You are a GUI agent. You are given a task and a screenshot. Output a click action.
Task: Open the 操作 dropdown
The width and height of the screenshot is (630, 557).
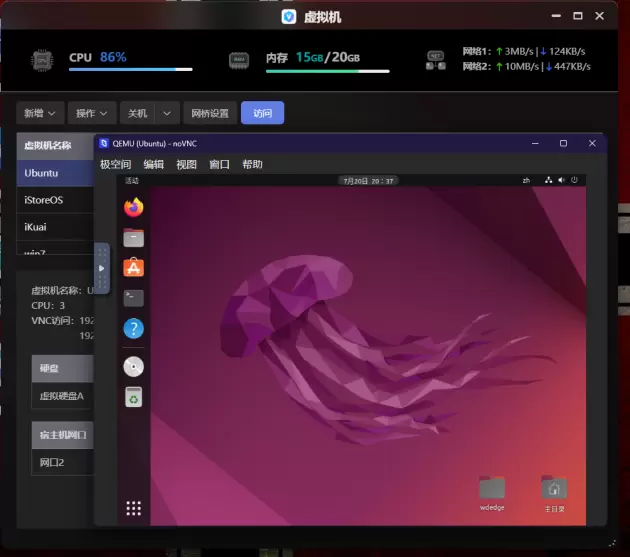pos(93,113)
